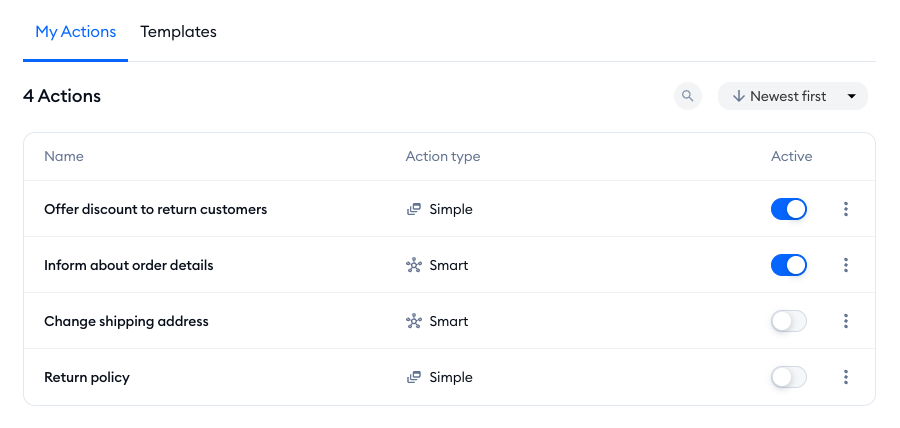Screen dimensions: 900x428
Task: Open three-dot menu for Offer discount action
Action: [x=845, y=209]
